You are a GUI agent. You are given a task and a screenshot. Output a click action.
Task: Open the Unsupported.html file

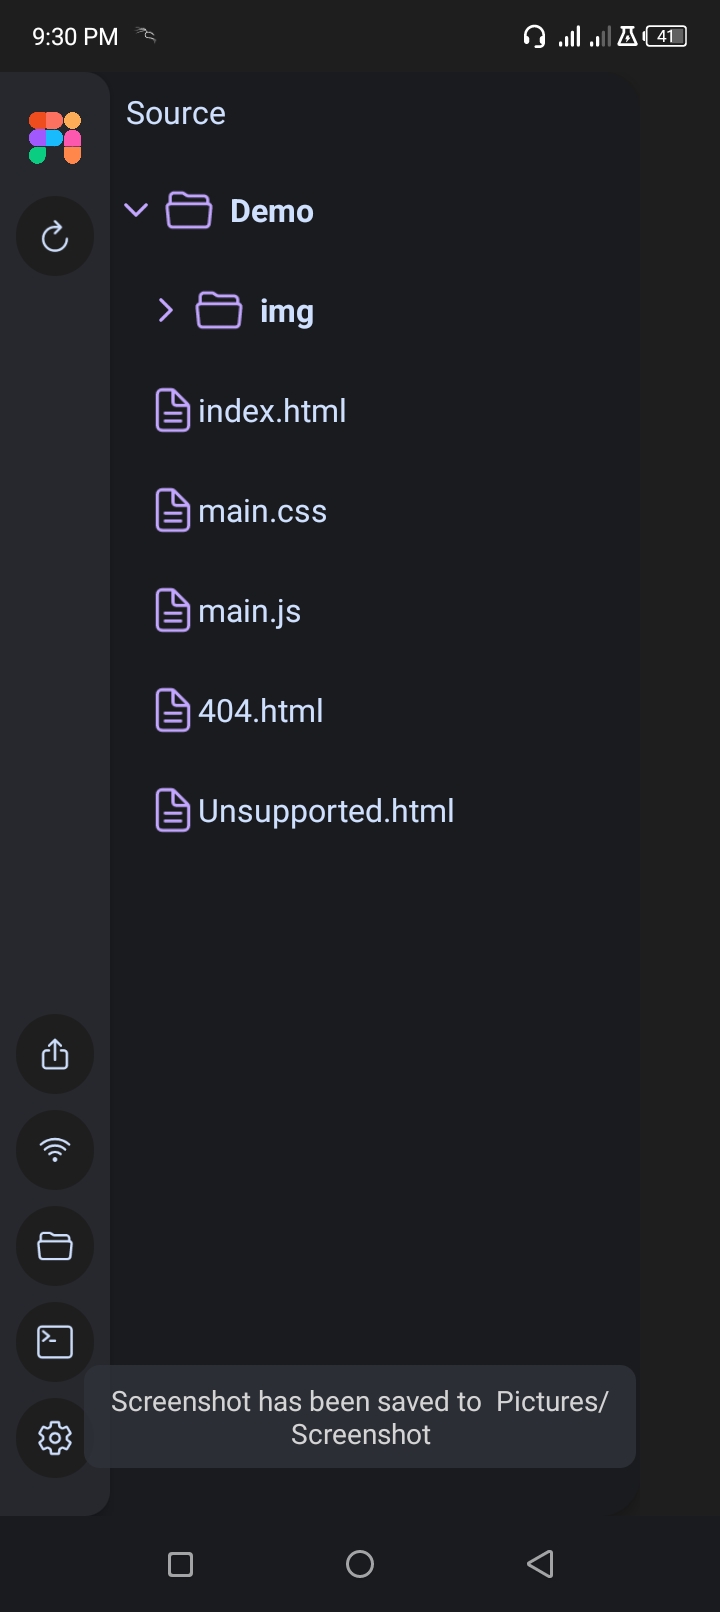click(326, 810)
